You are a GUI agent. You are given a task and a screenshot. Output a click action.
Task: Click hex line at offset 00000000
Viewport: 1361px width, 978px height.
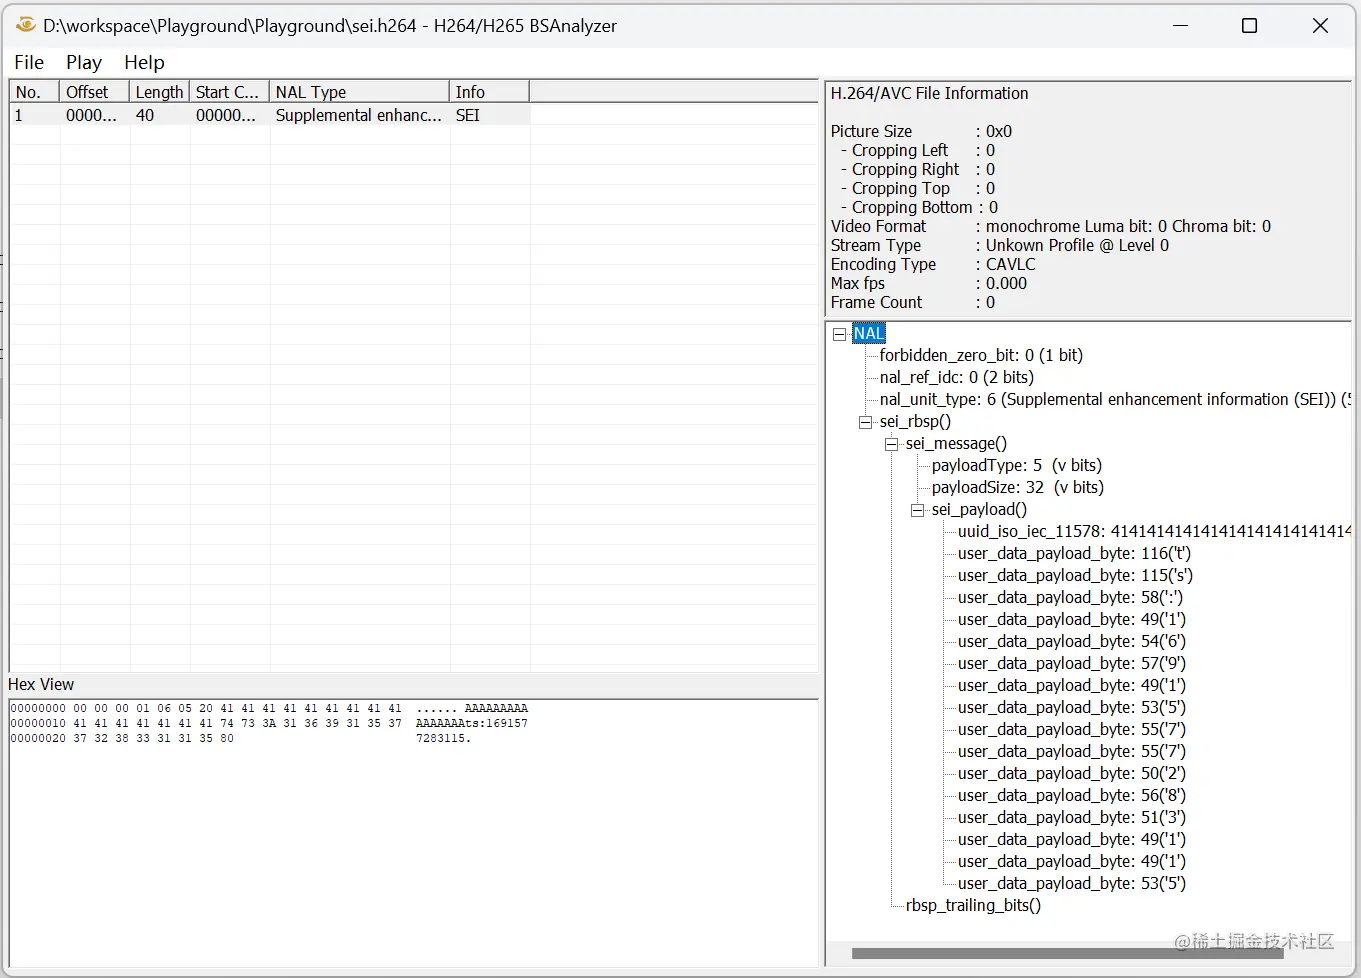click(x=269, y=708)
